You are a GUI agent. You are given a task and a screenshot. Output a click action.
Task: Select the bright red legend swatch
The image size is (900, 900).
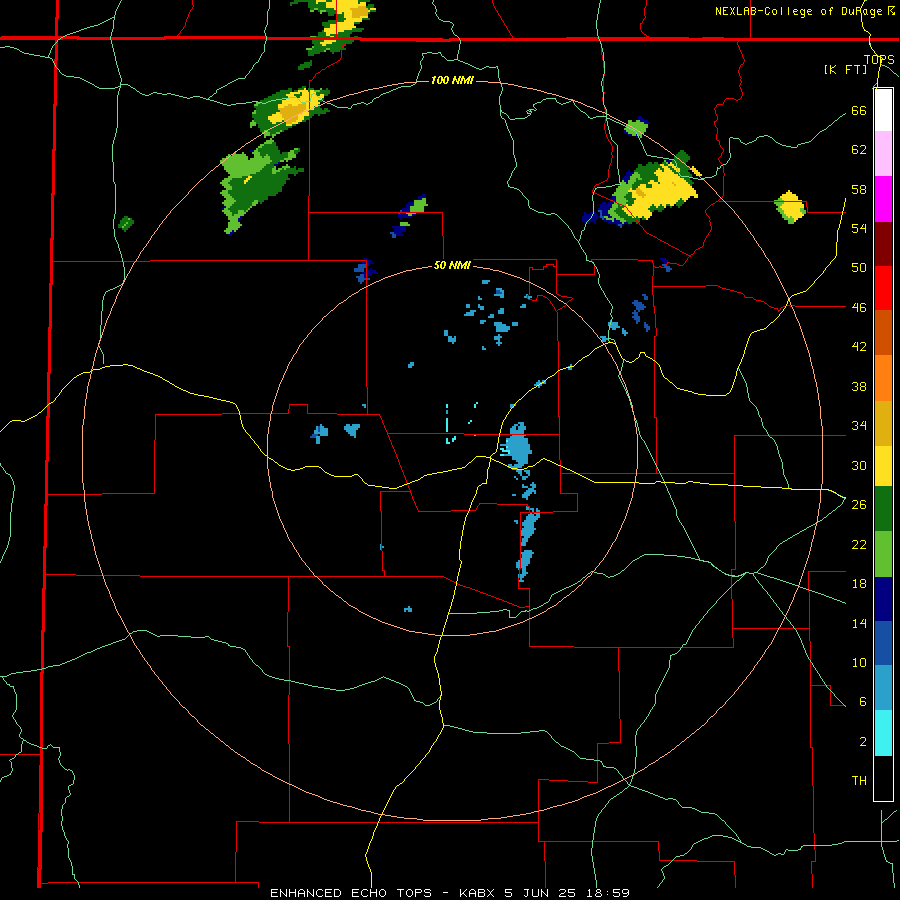(x=883, y=288)
